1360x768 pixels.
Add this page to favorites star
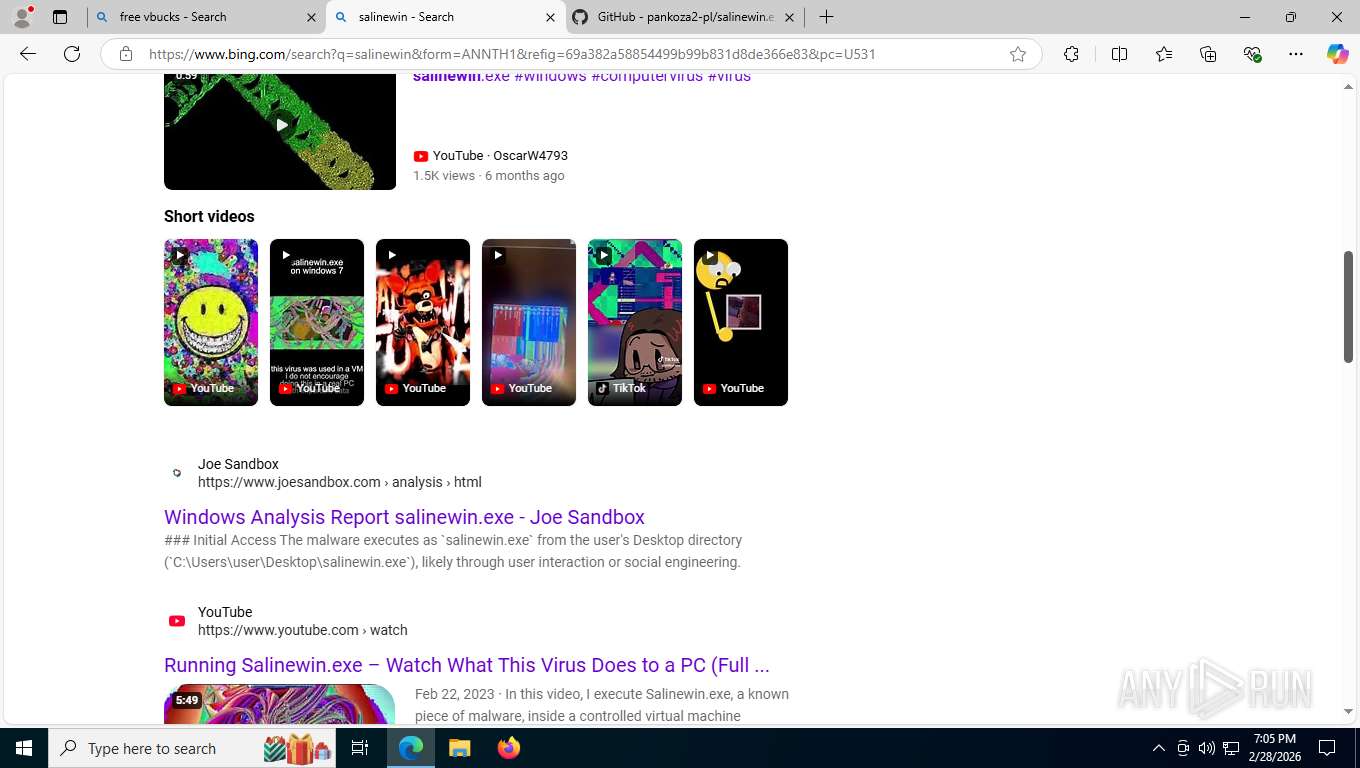click(x=1018, y=54)
